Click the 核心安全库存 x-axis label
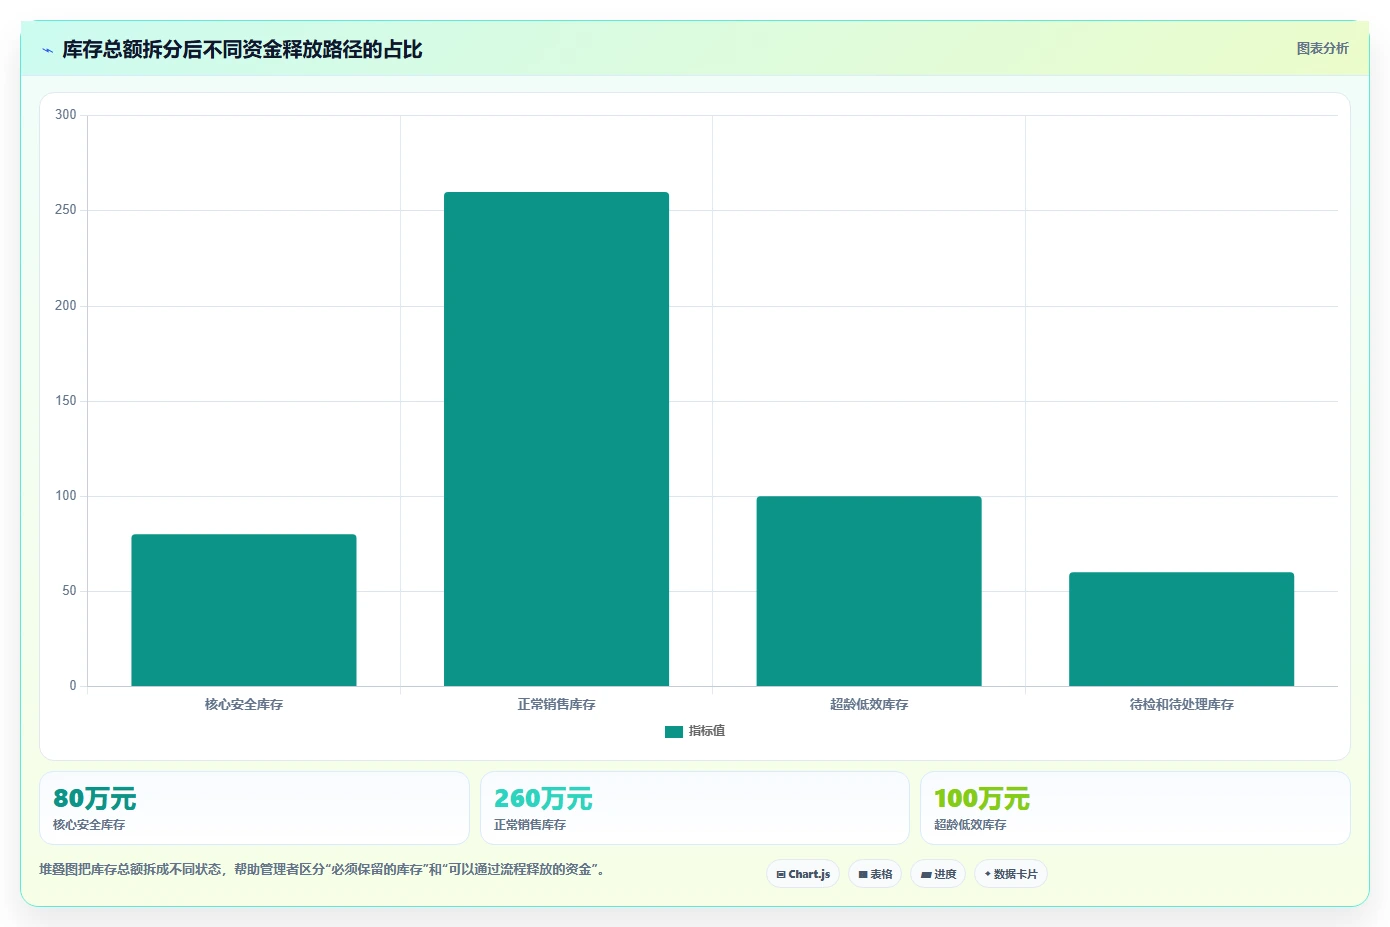1390x927 pixels. coord(244,704)
